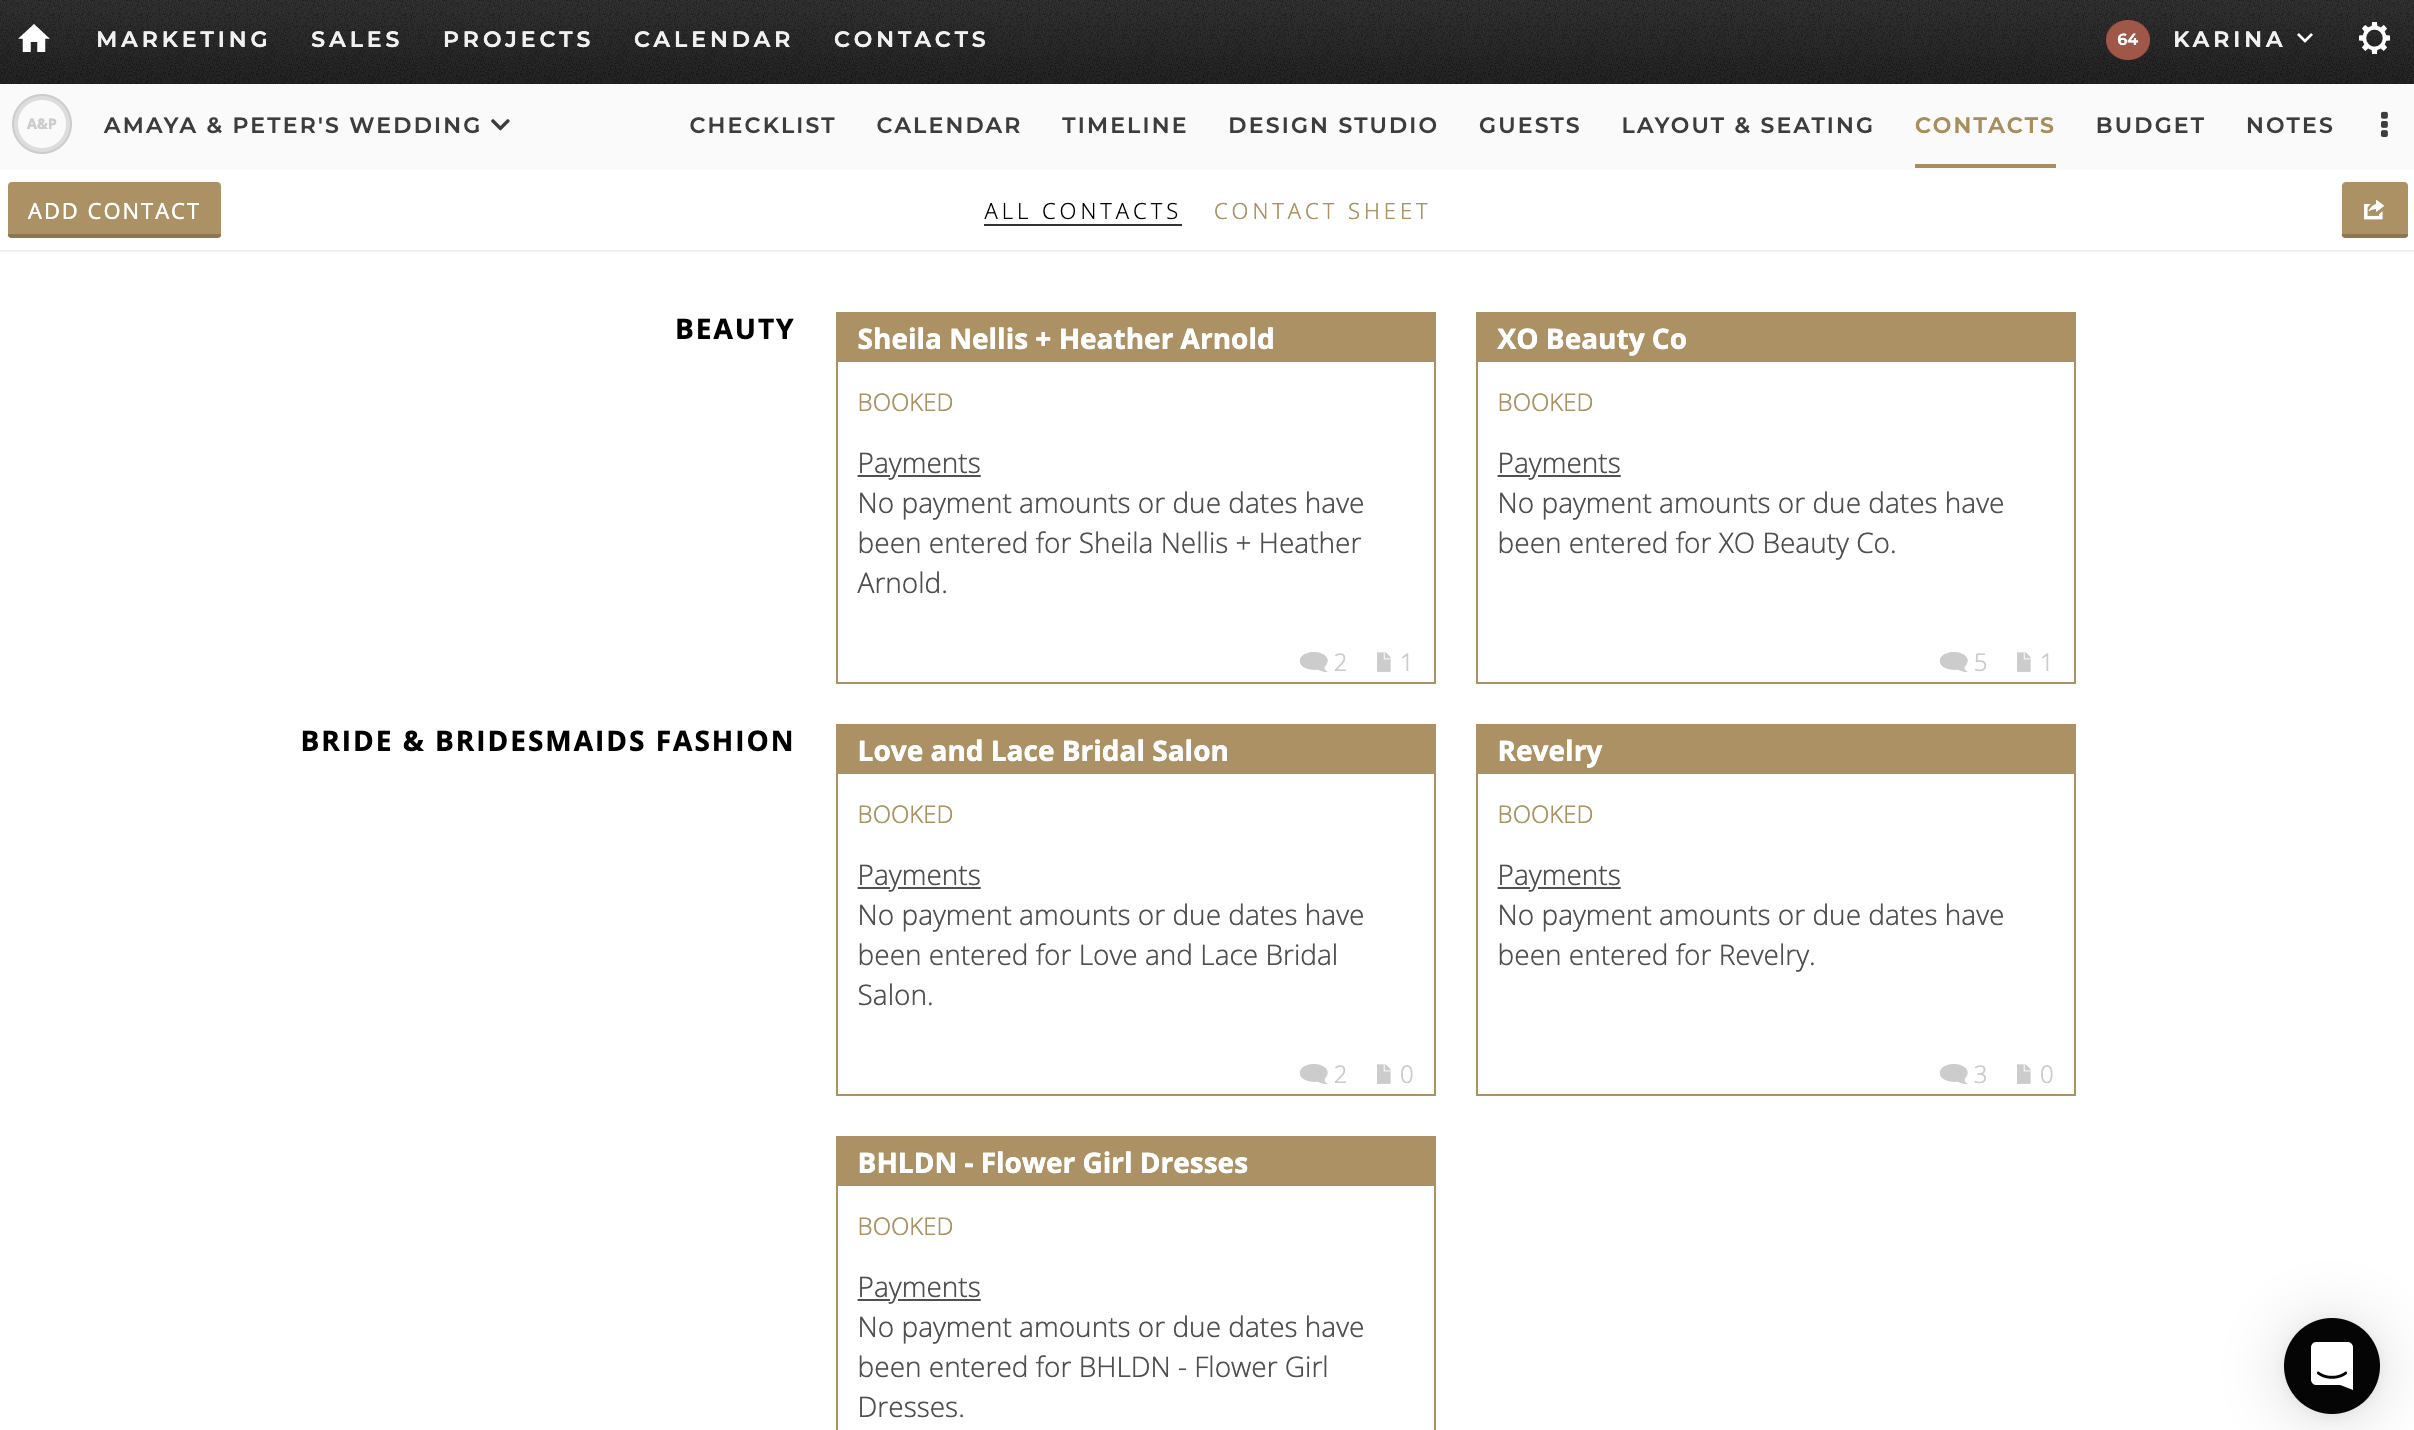2414x1430 pixels.
Task: Open Projects in top menu
Action: point(517,39)
